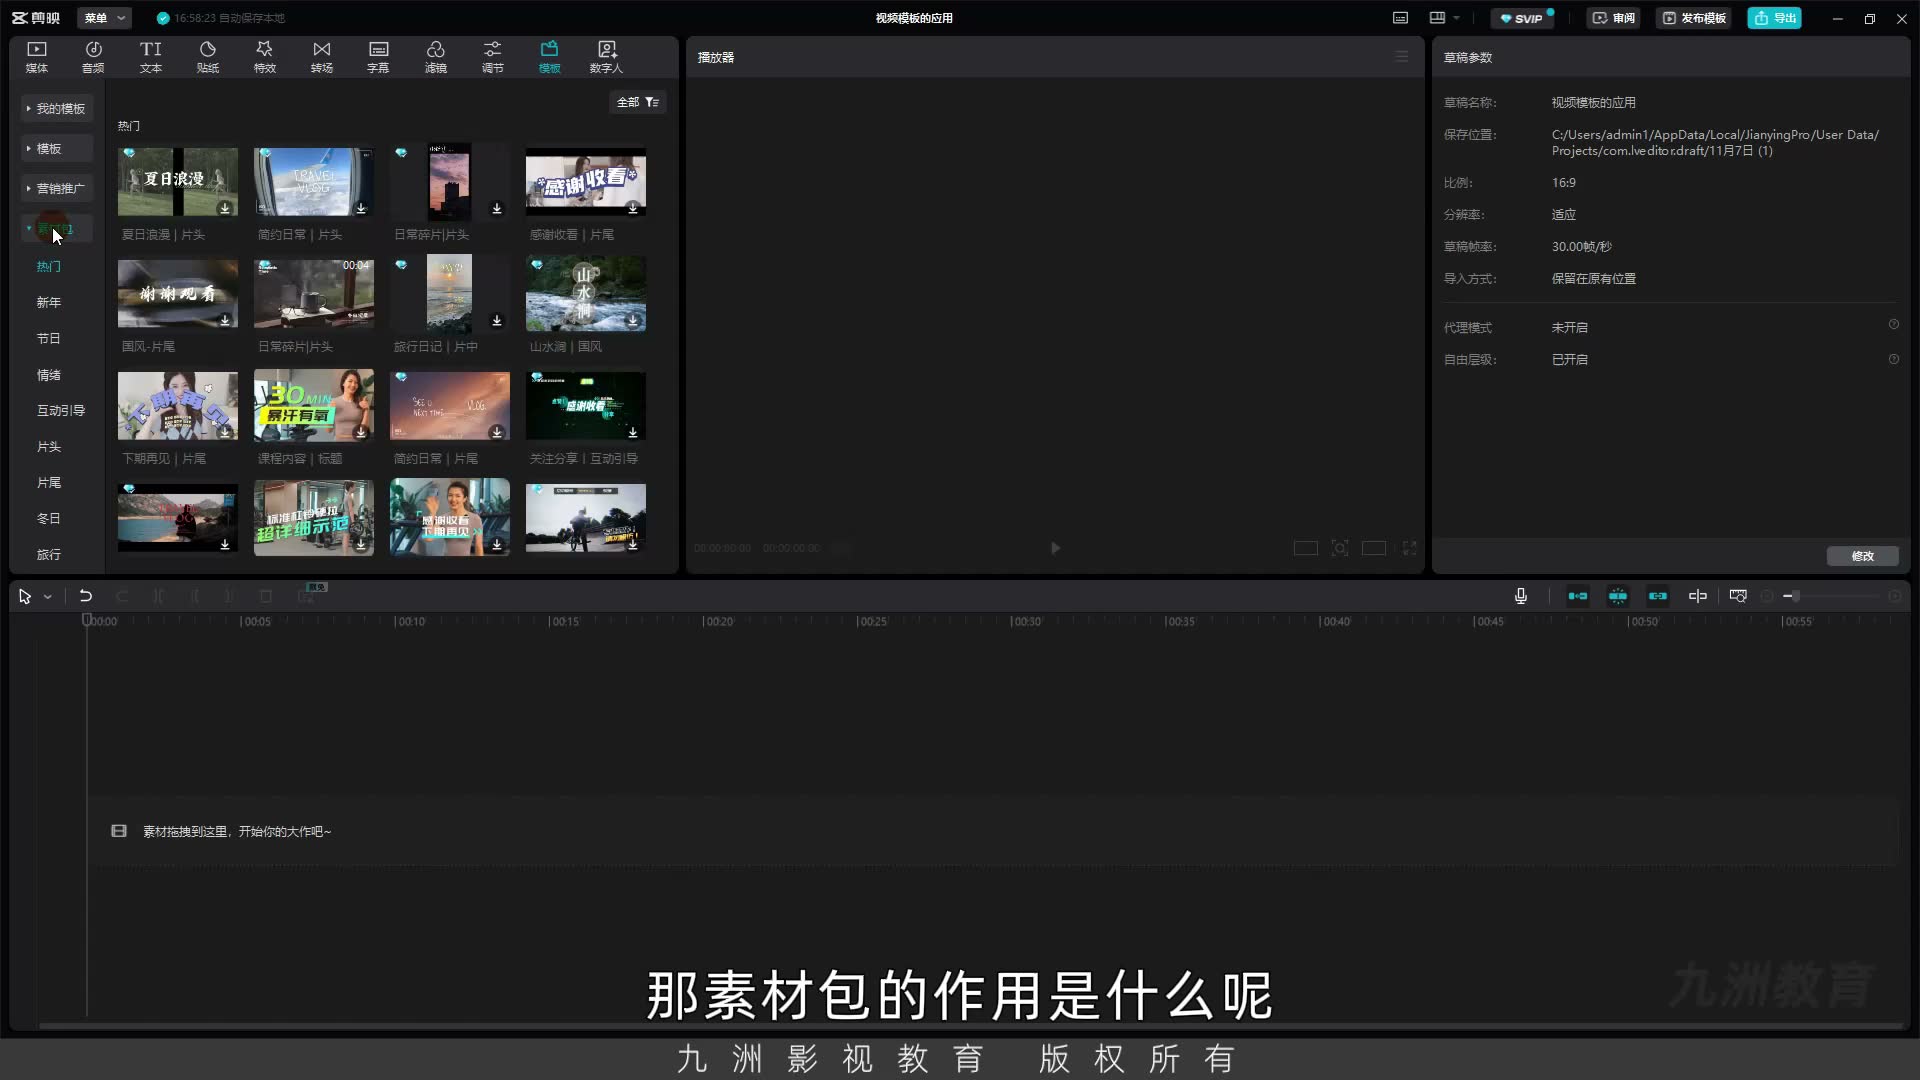This screenshot has height=1080, width=1920.
Task: Choose the pointer selection tool
Action: pyautogui.click(x=25, y=596)
